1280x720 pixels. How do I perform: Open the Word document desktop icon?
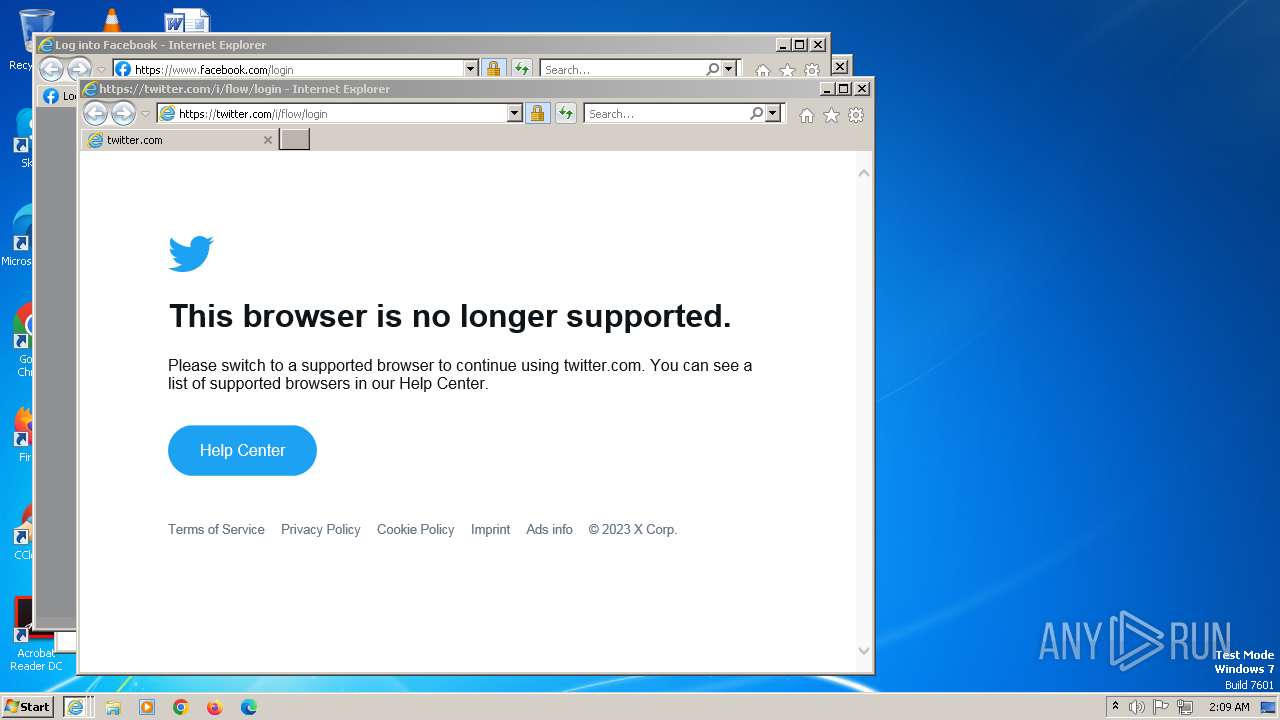tap(187, 20)
